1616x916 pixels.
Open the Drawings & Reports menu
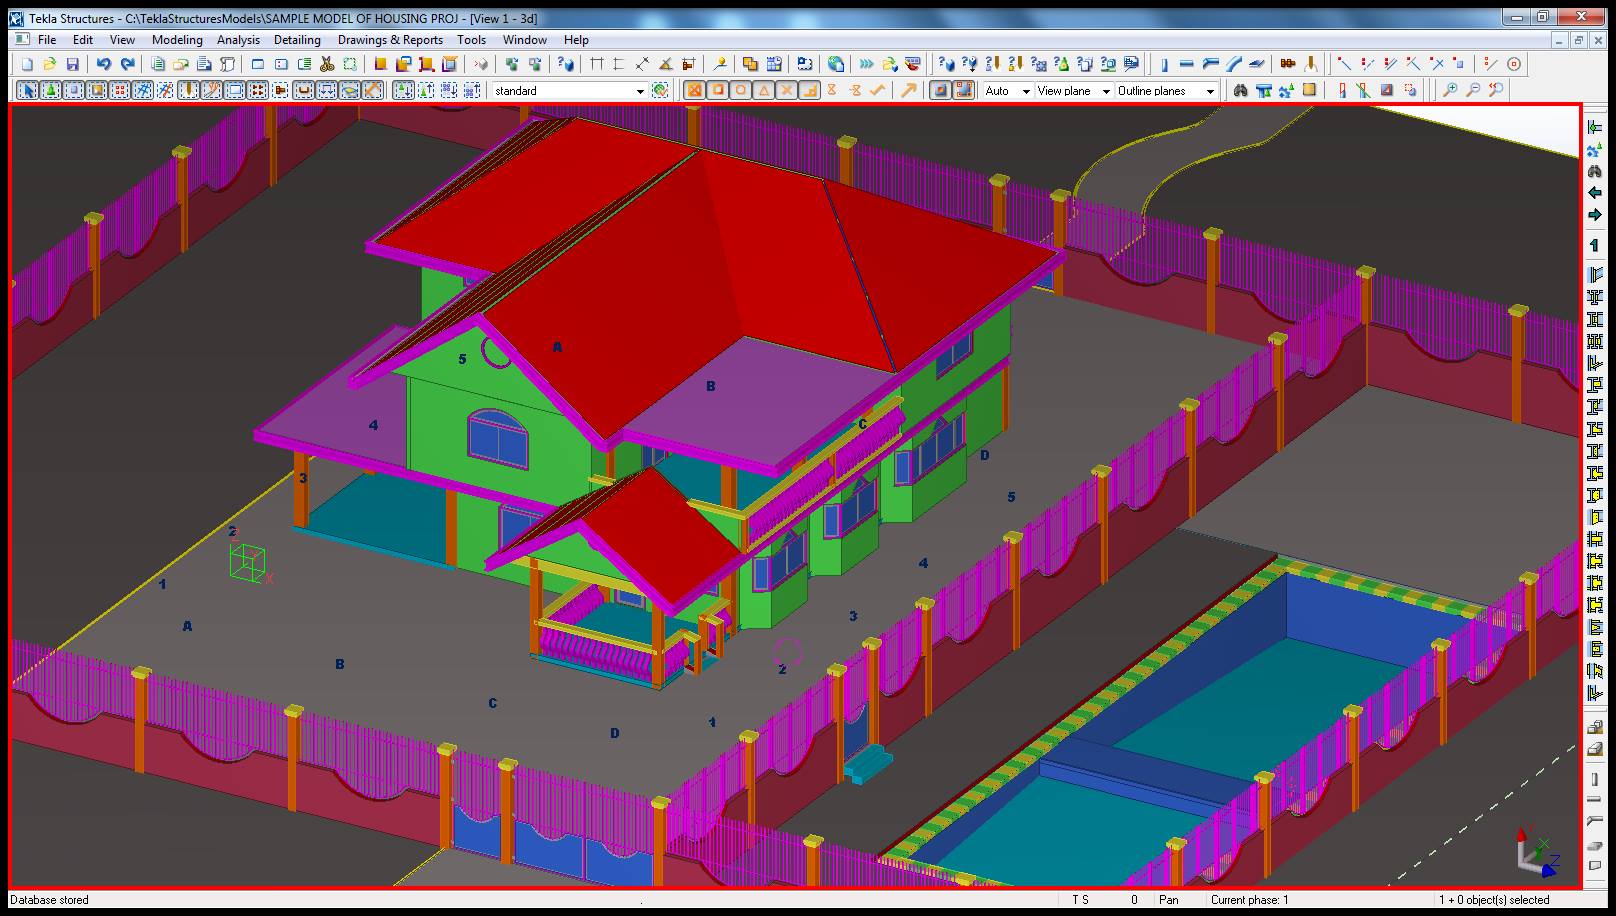pyautogui.click(x=390, y=40)
